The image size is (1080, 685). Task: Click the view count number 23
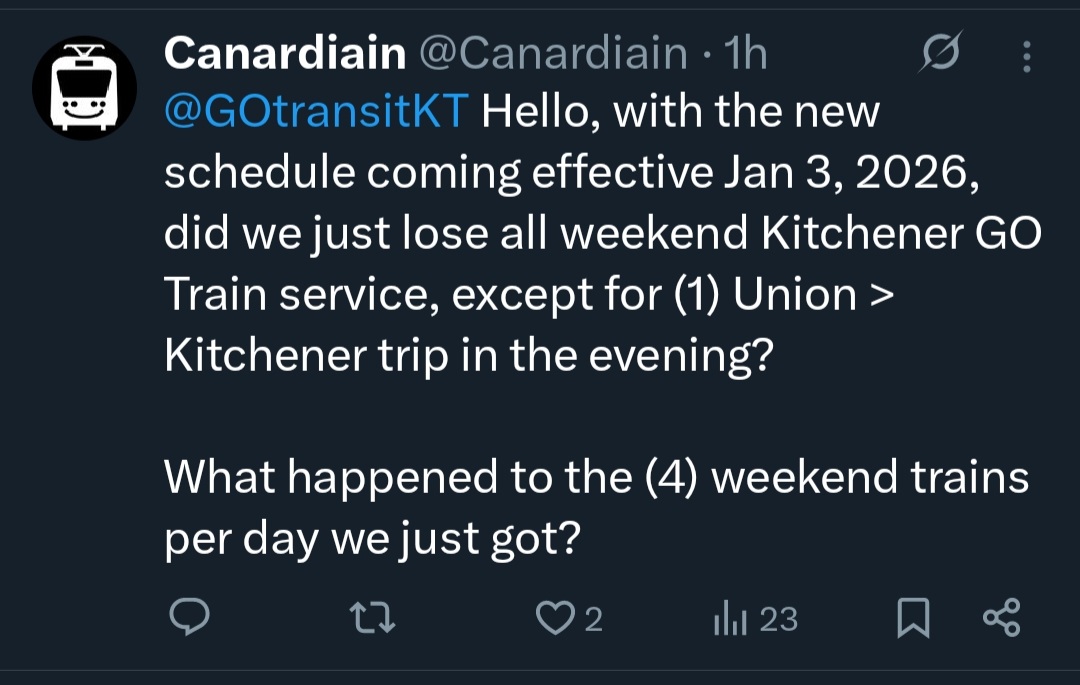[x=778, y=620]
